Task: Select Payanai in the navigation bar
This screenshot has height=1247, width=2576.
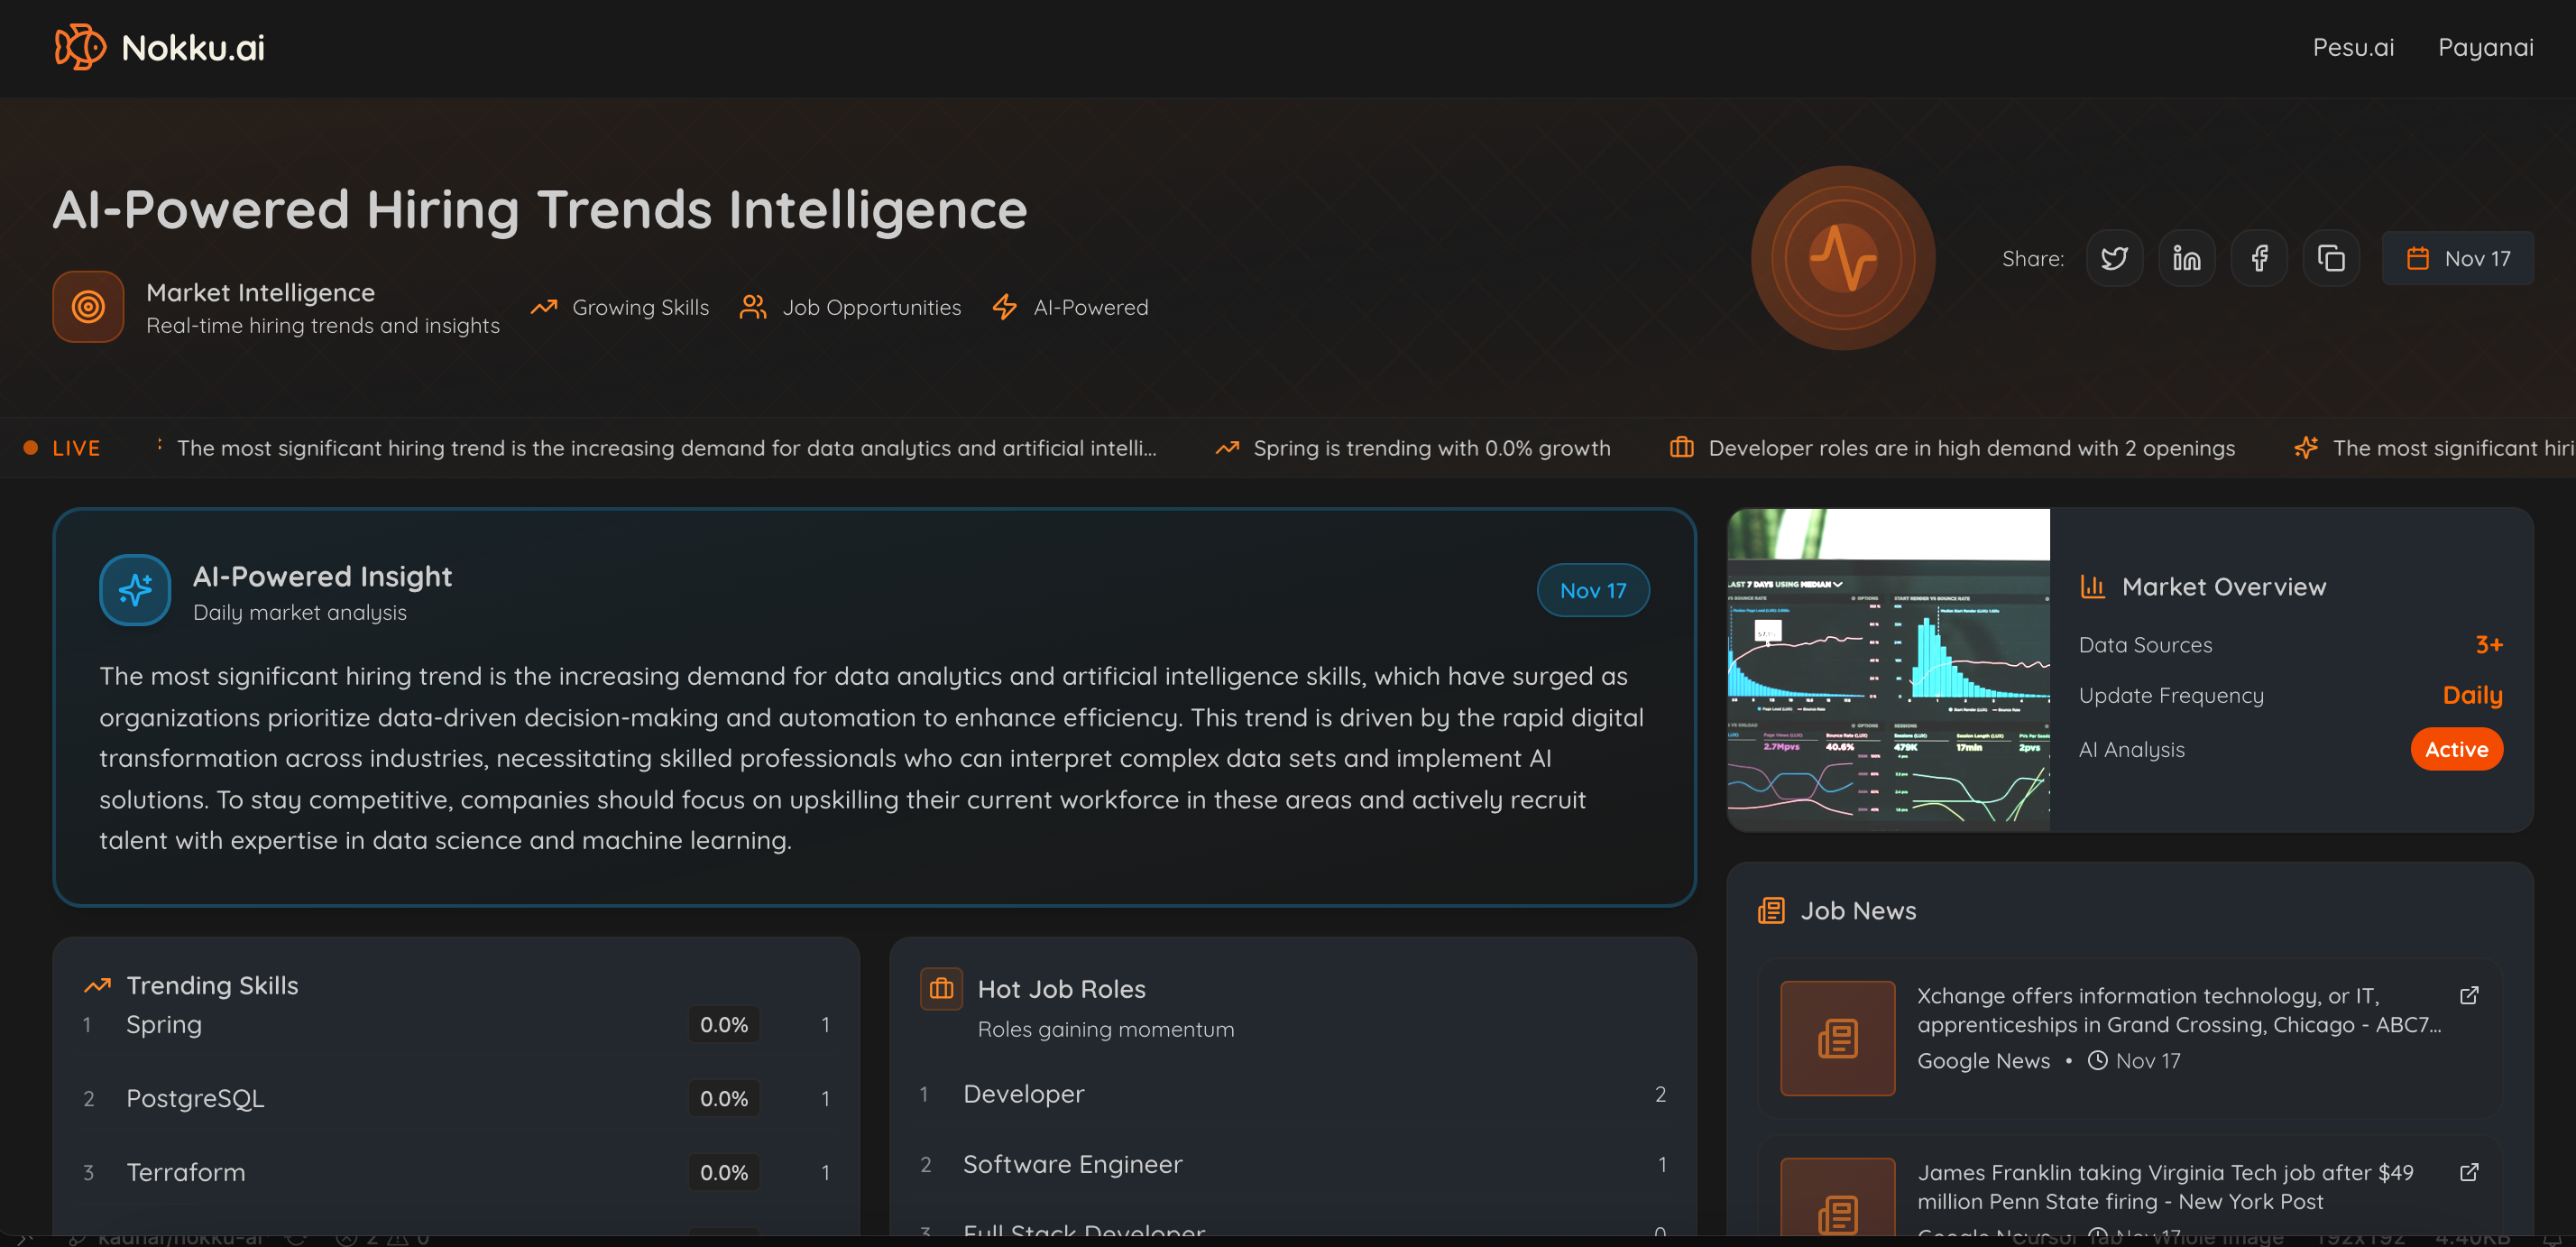Action: pos(2486,47)
